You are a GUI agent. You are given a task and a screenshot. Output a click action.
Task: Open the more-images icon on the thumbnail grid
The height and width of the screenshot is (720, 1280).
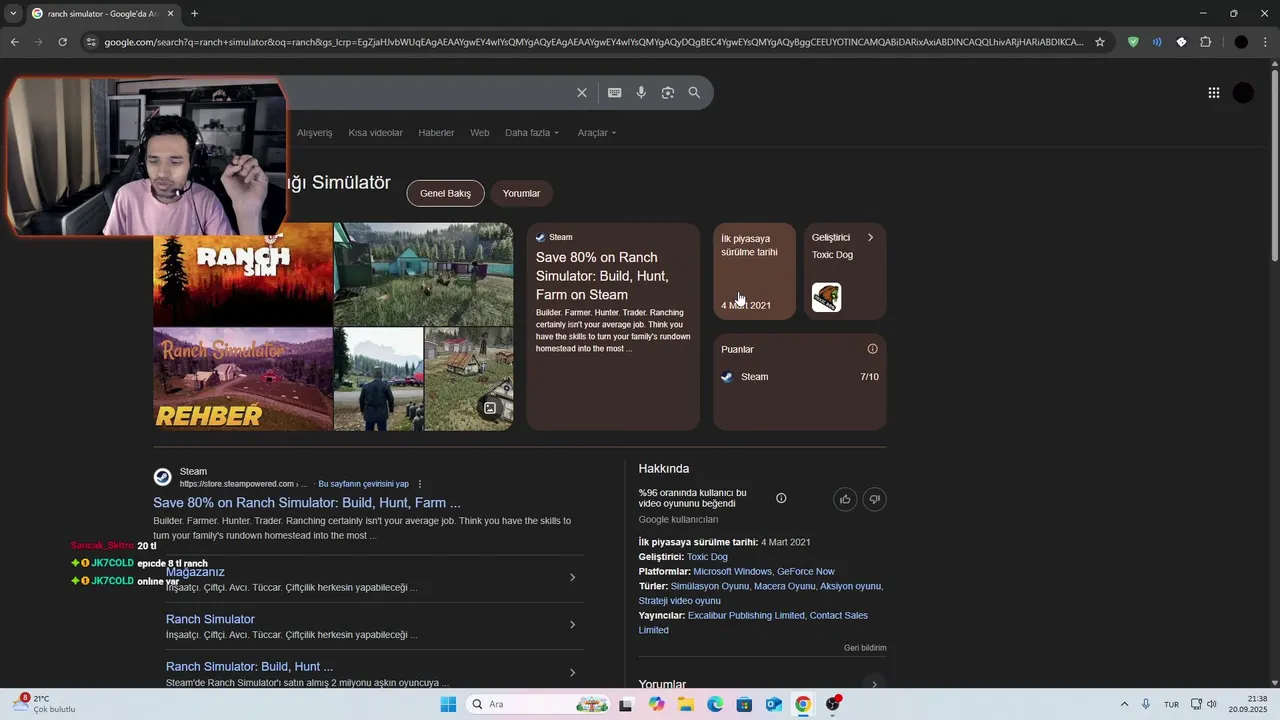pos(490,408)
